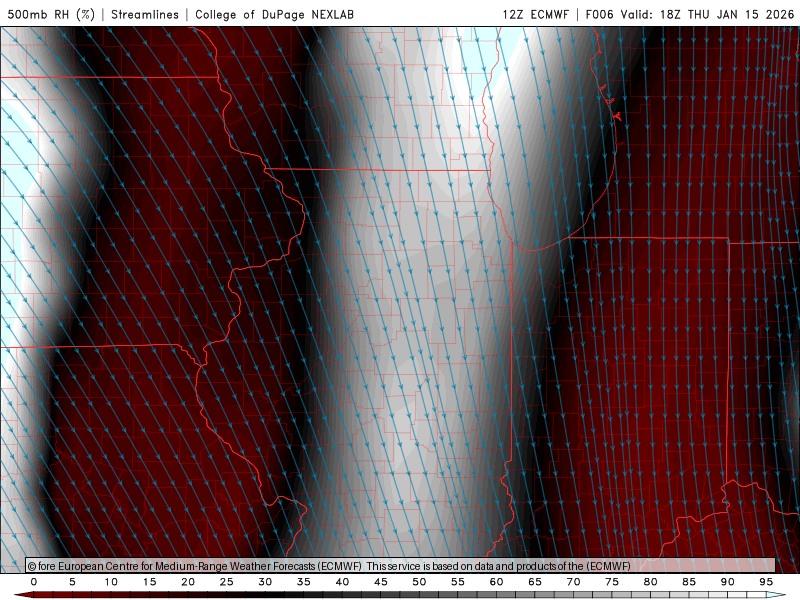This screenshot has height=600, width=800.
Task: Click the colorbar label "45"
Action: point(380,582)
